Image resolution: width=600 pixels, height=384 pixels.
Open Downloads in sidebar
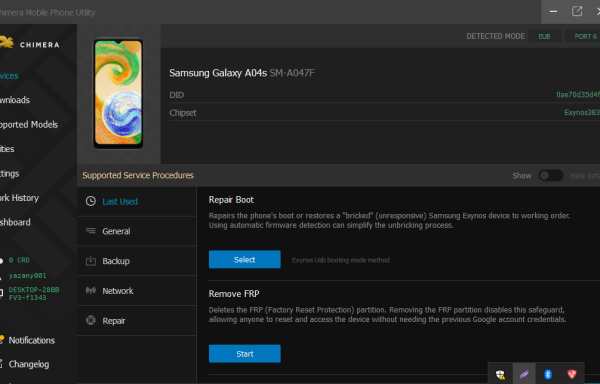coord(15,100)
